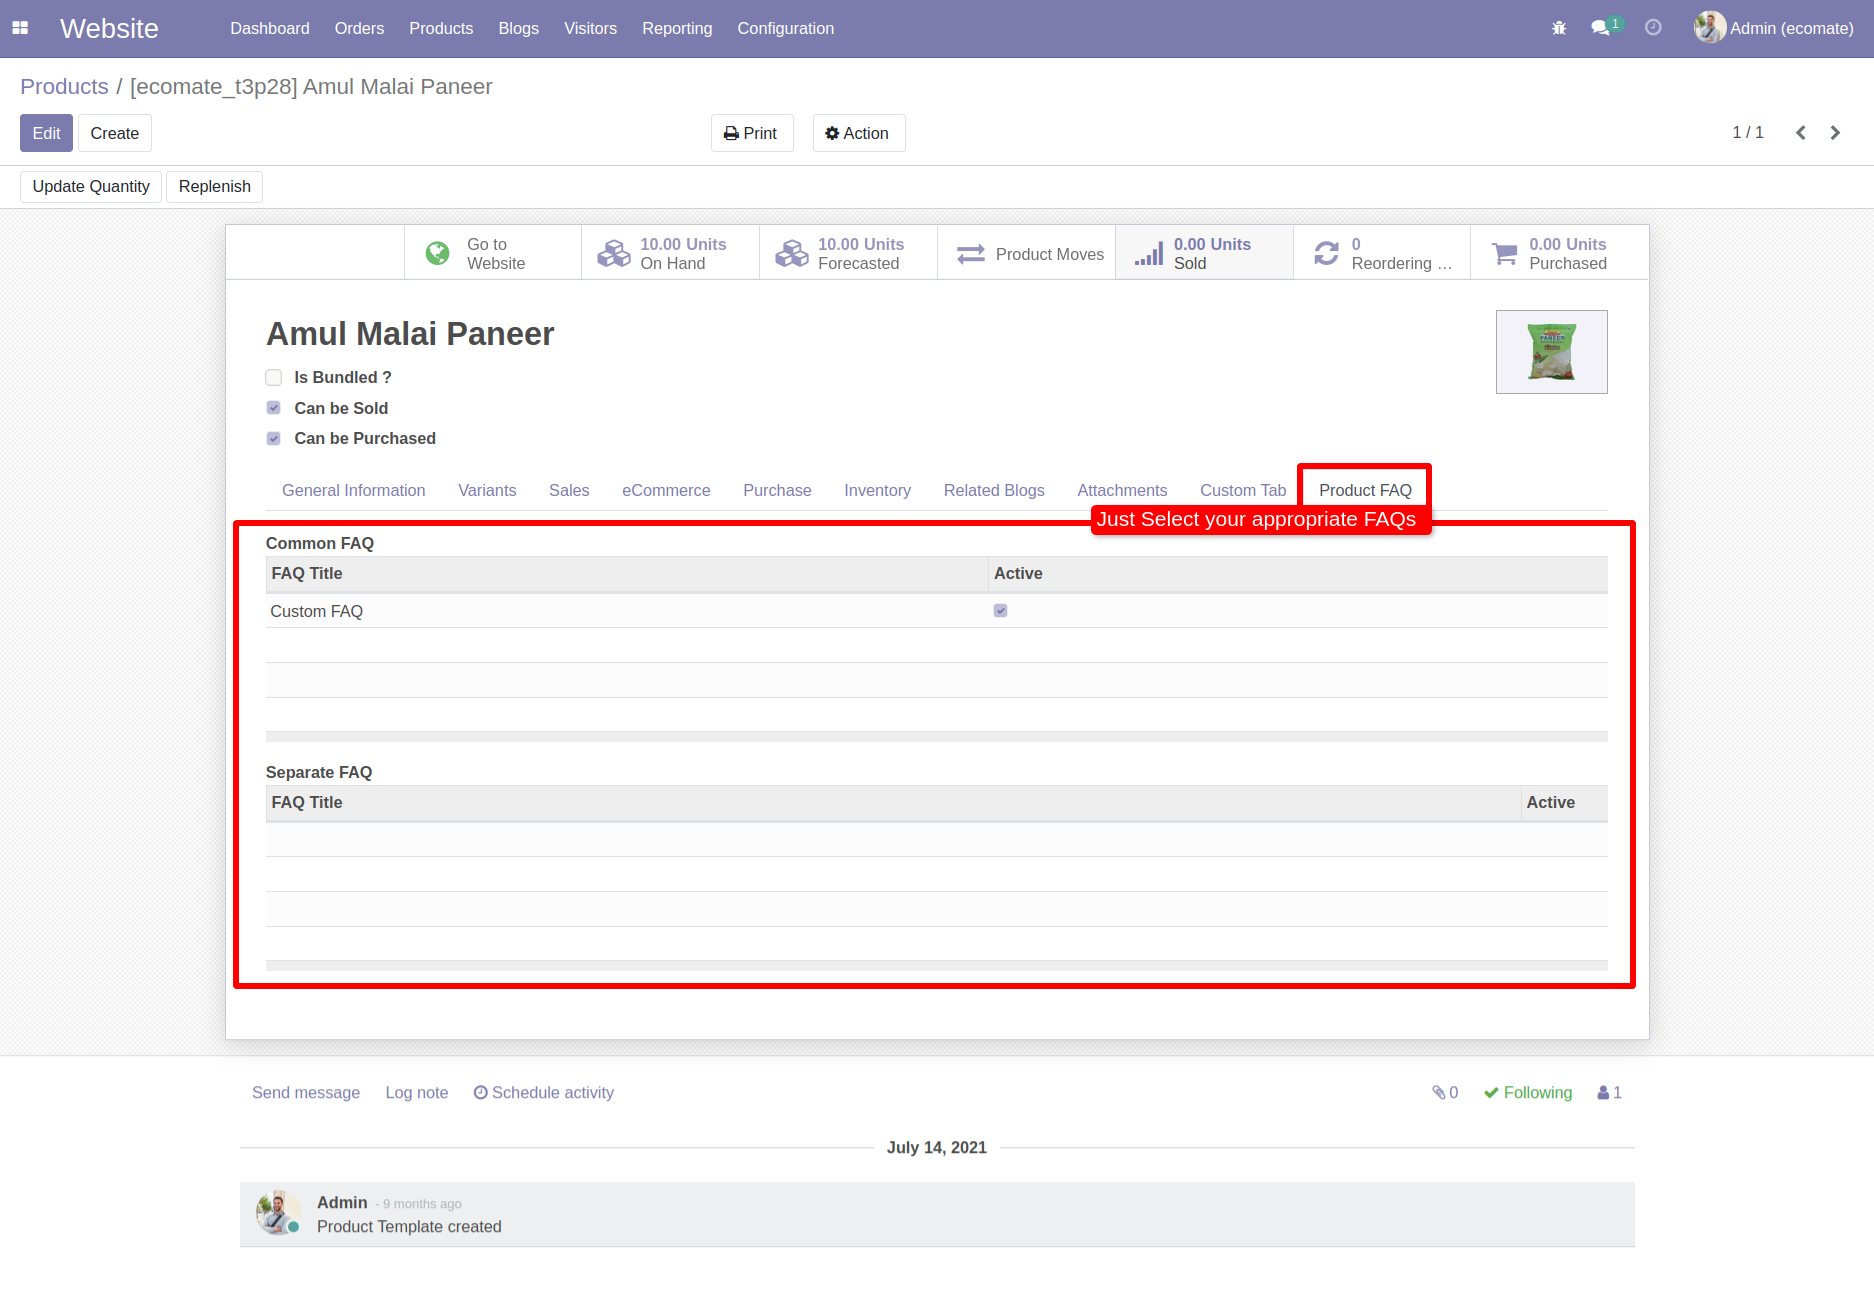Switch to Variants tab

point(487,490)
